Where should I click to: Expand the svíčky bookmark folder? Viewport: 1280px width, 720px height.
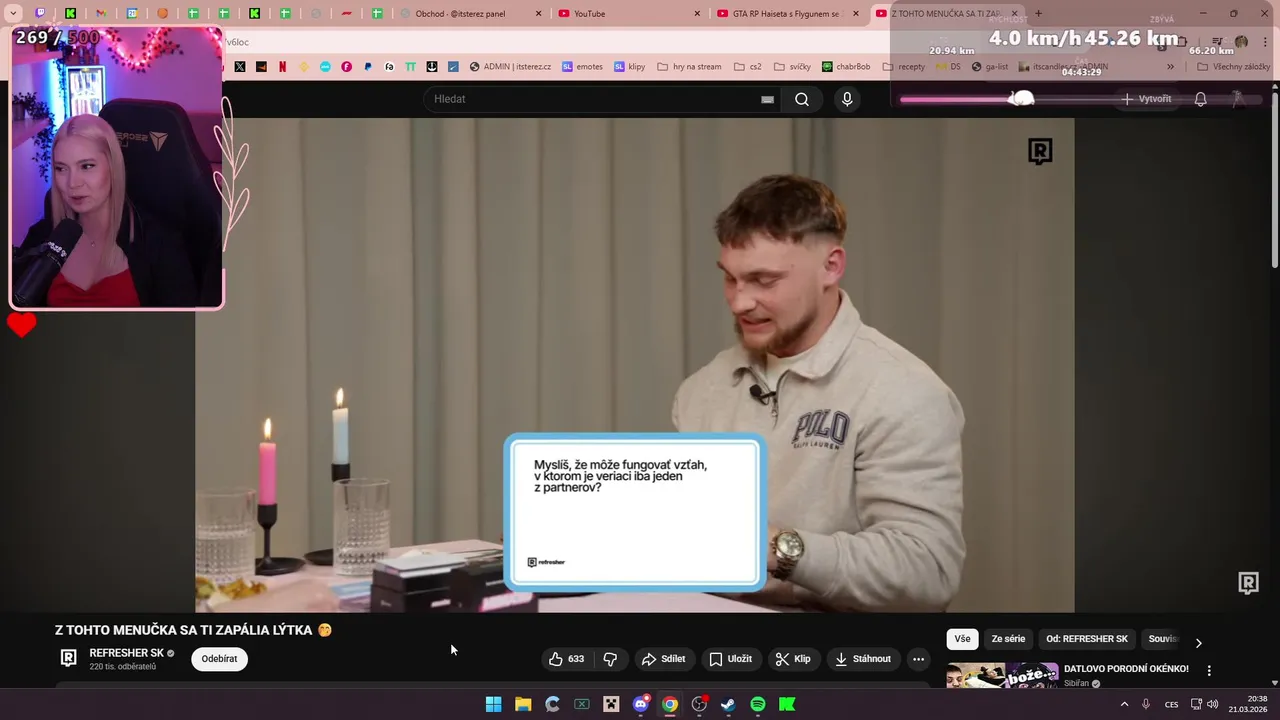[x=792, y=67]
